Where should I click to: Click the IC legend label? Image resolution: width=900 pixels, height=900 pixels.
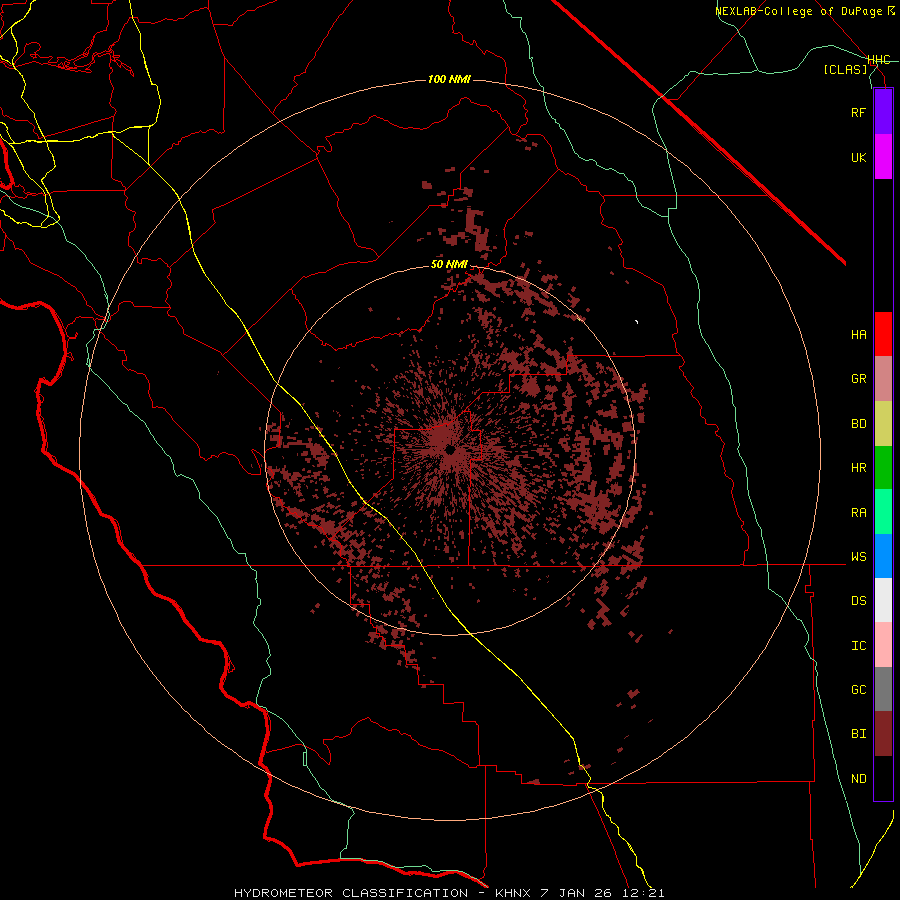coord(858,646)
